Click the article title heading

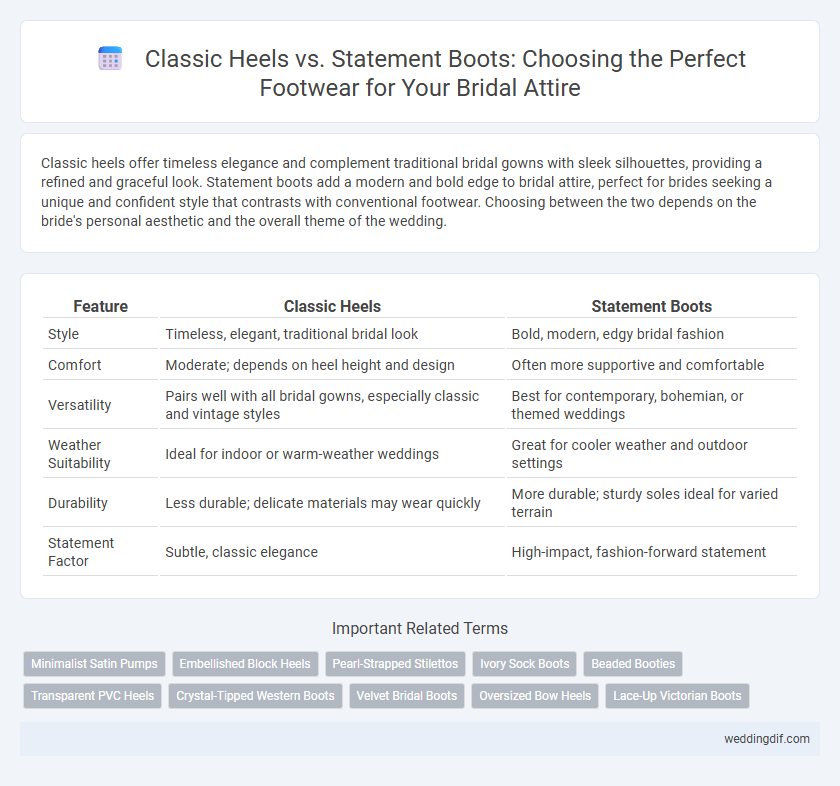coord(445,73)
